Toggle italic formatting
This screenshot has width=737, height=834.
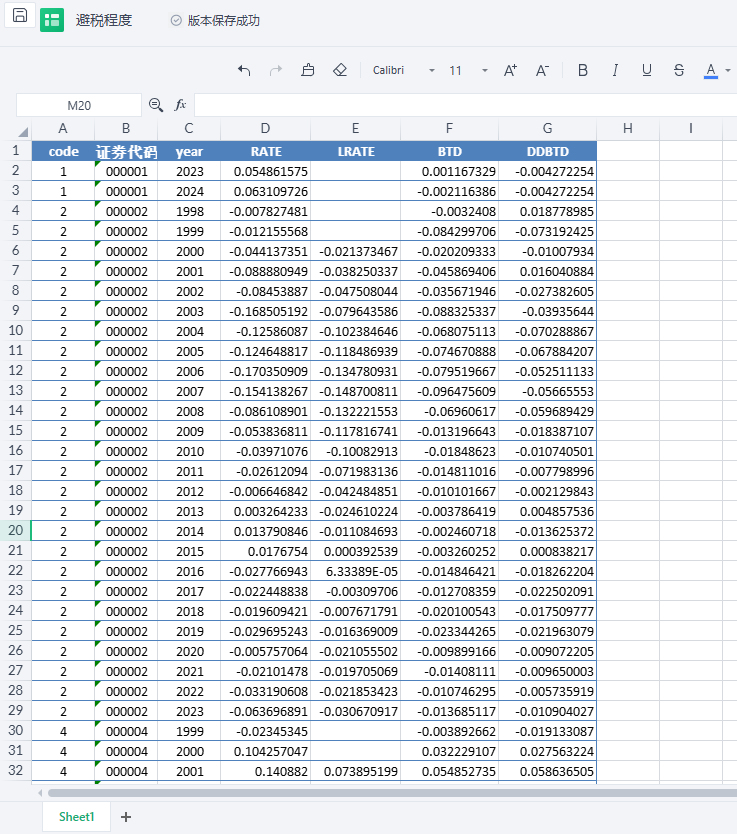(615, 70)
